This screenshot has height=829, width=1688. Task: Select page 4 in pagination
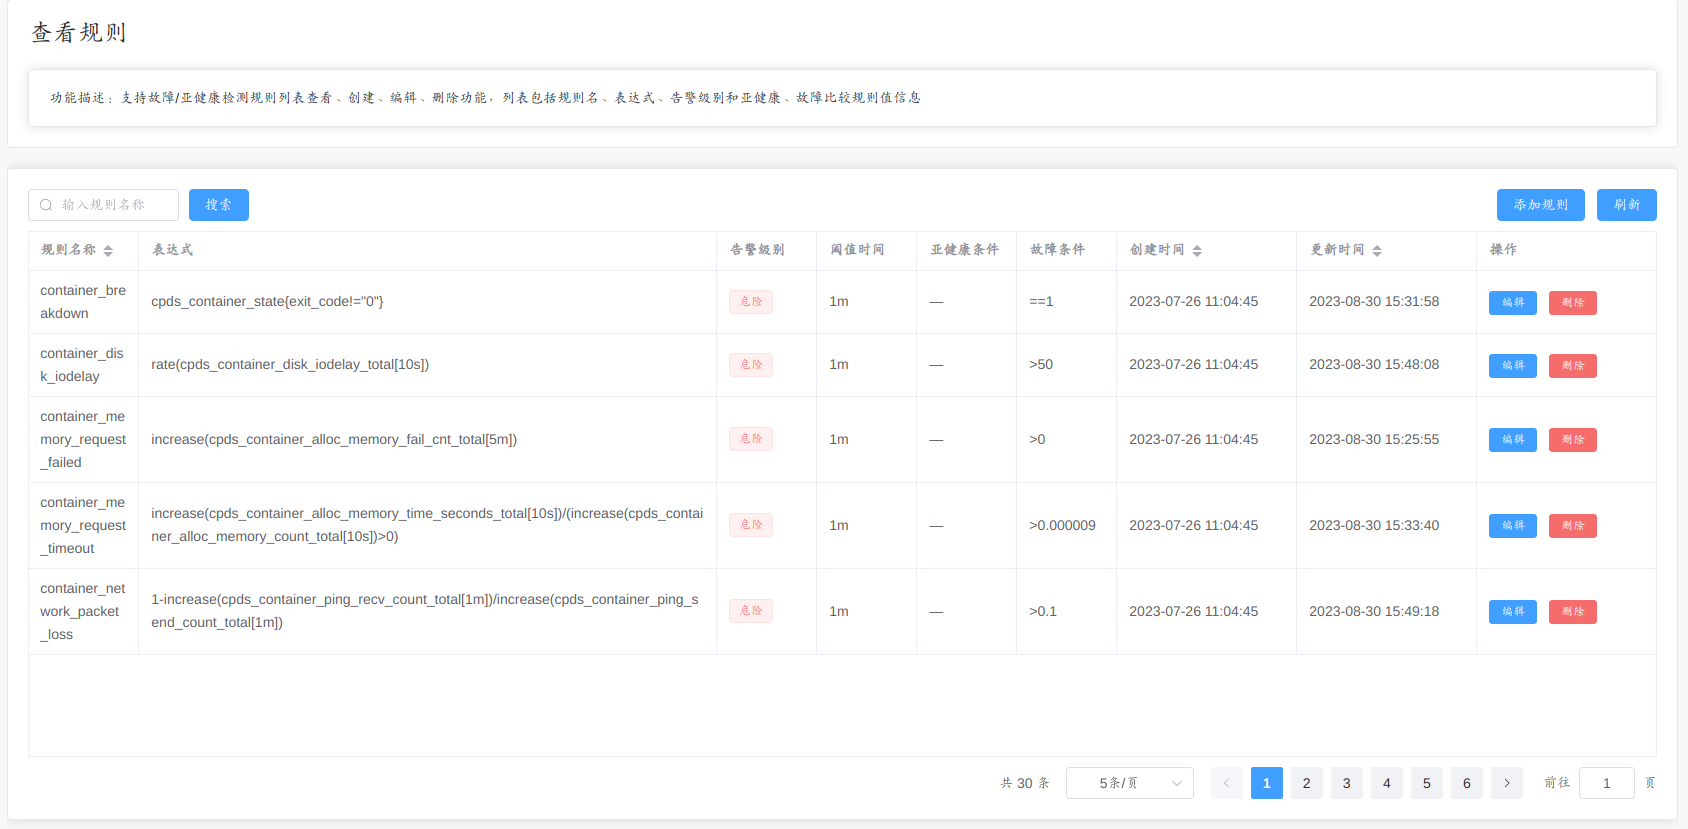(x=1386, y=783)
